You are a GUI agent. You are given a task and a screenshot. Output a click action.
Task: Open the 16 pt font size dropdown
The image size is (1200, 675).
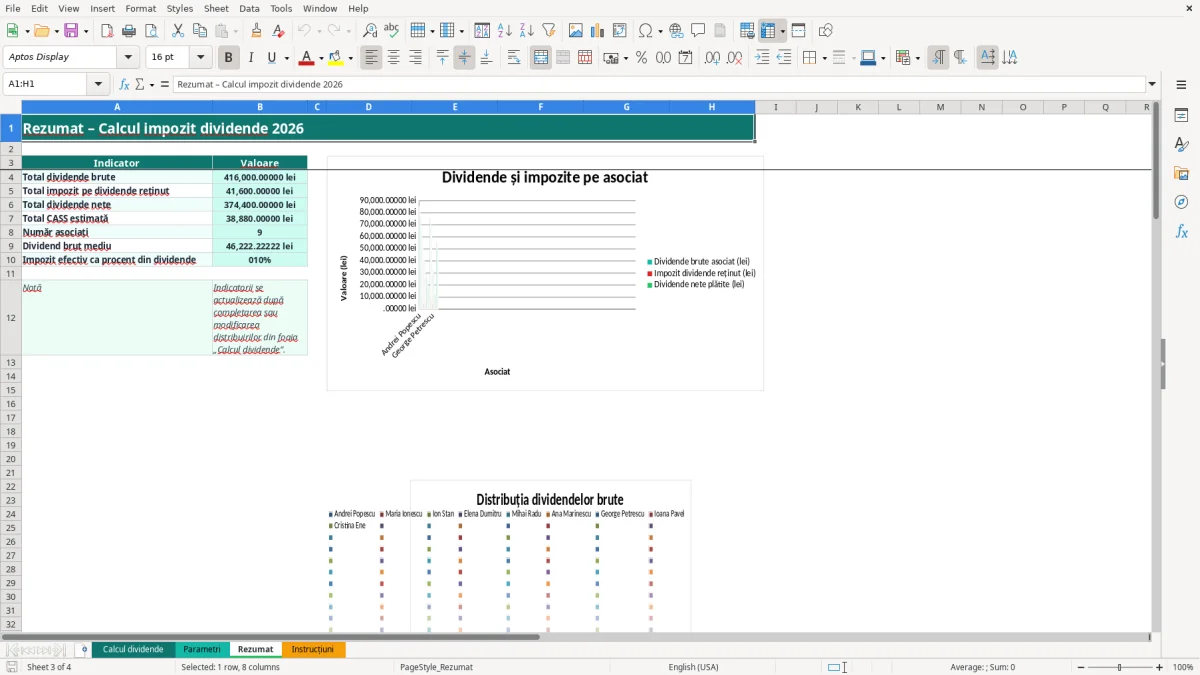coord(200,58)
